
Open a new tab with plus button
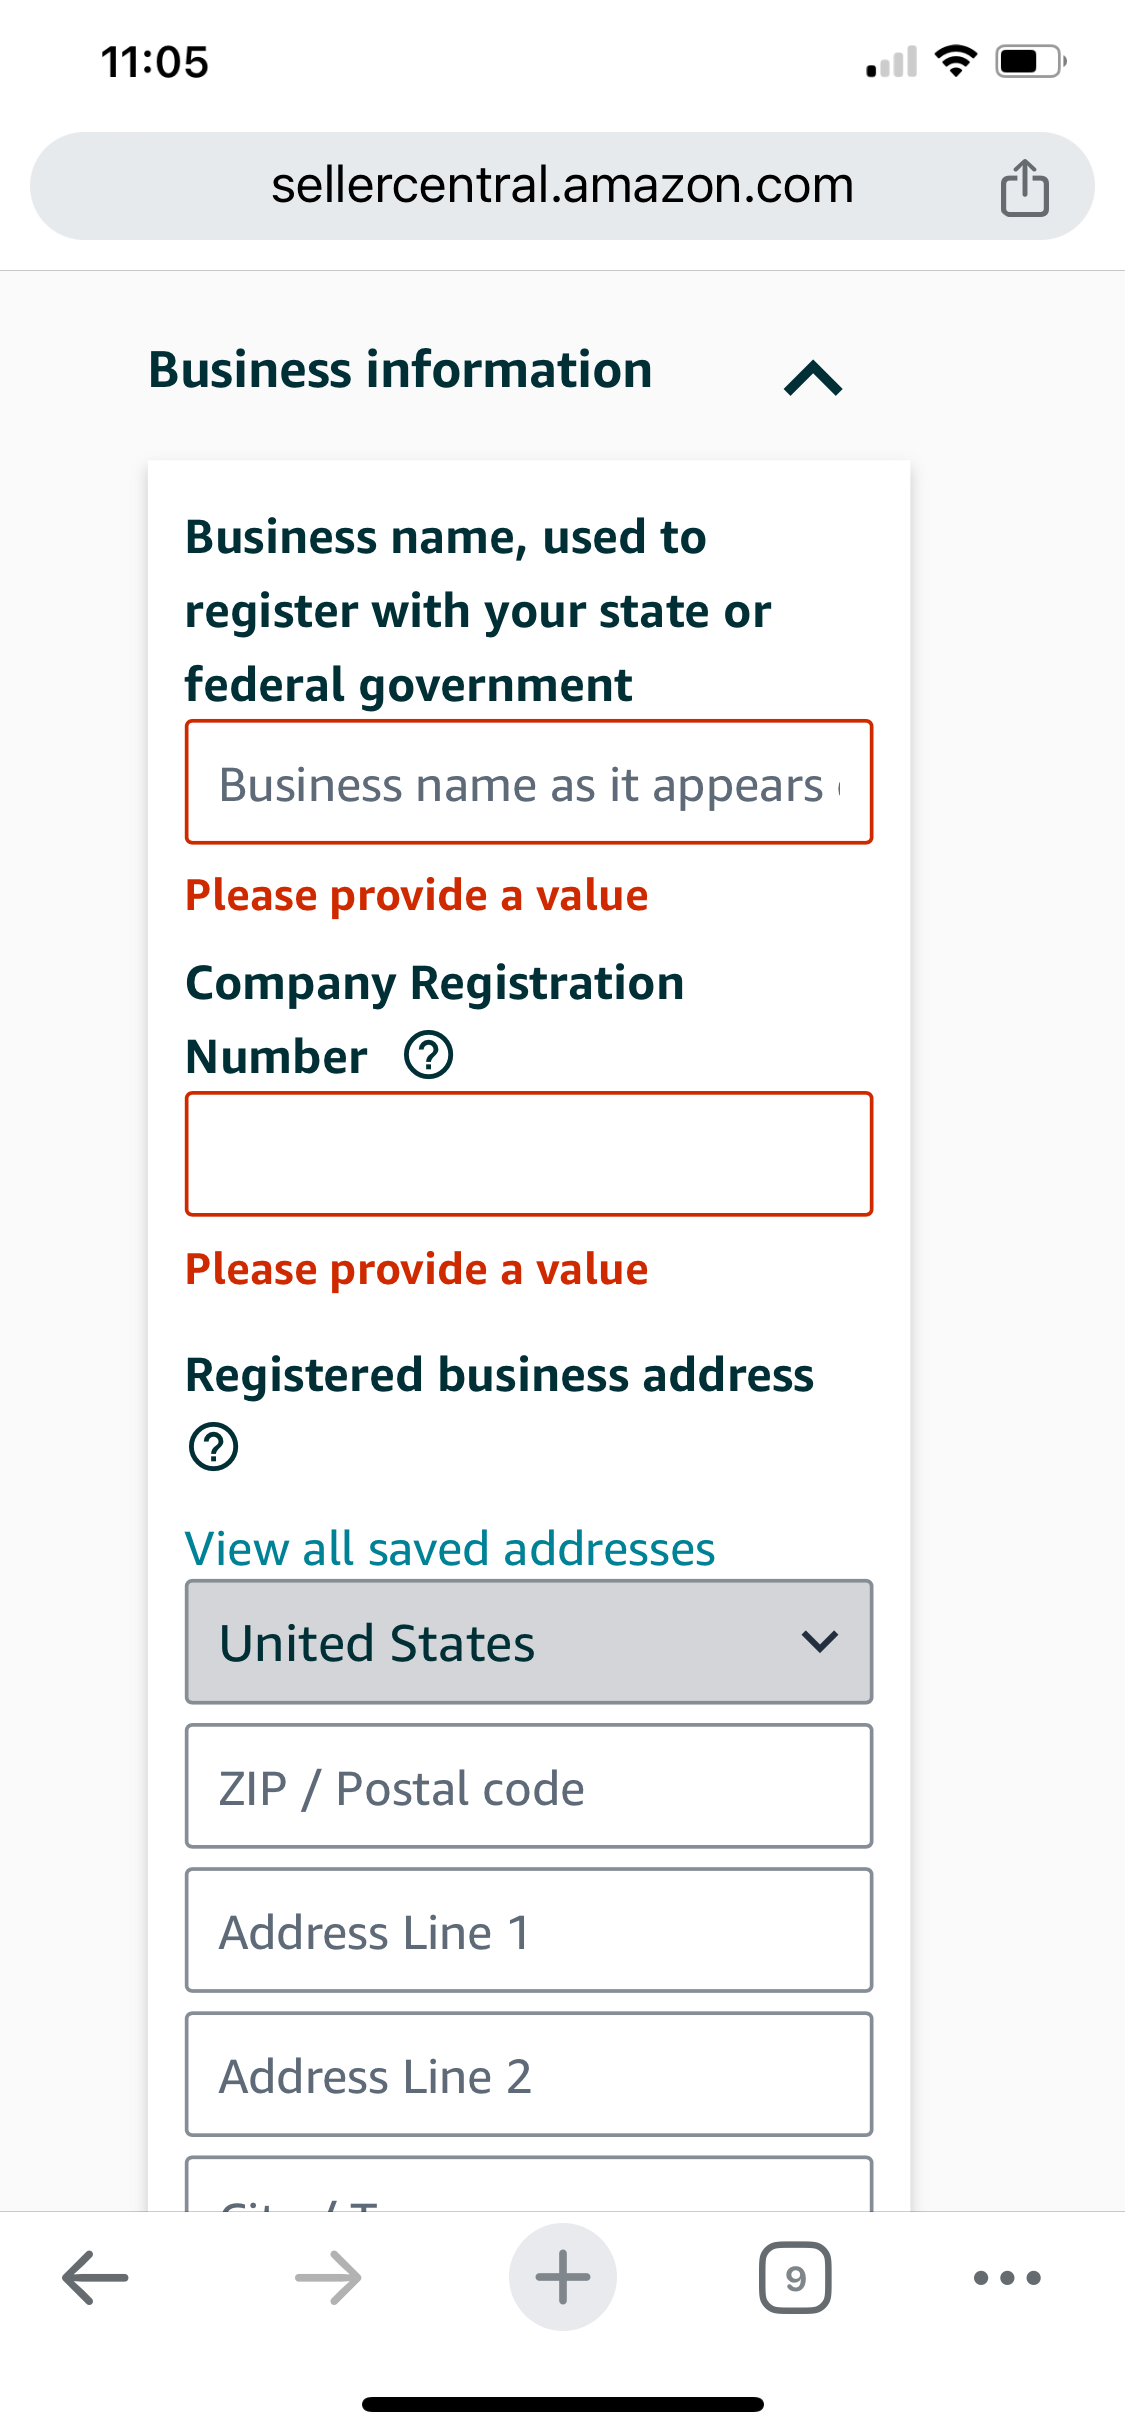click(563, 2277)
